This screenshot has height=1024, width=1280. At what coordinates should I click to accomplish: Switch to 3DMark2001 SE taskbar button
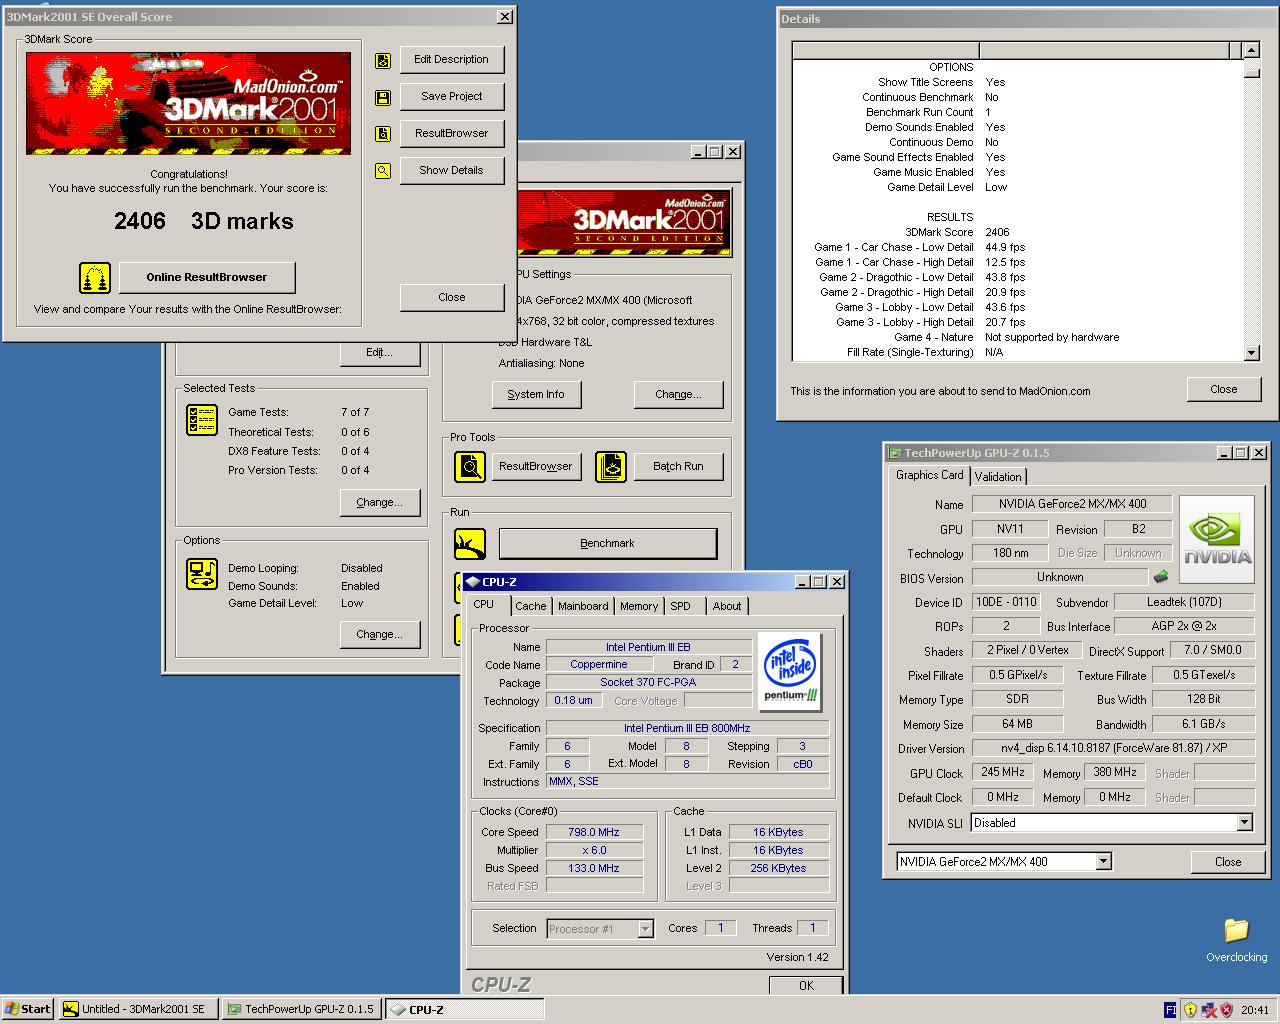[137, 1009]
